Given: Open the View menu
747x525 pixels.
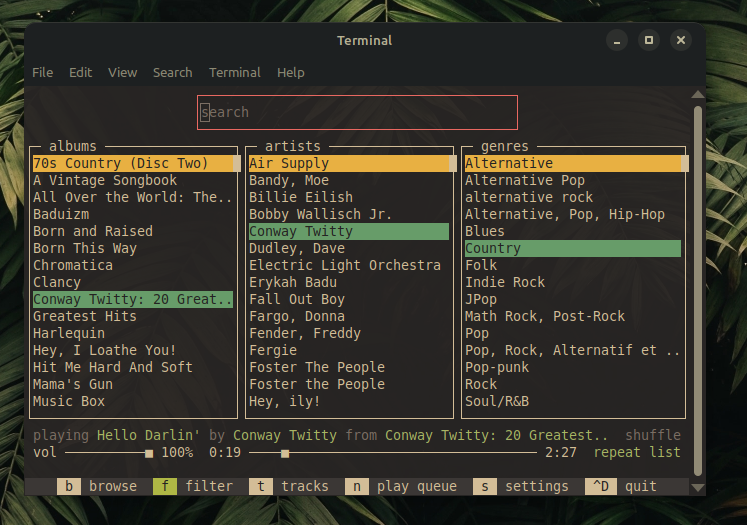Looking at the screenshot, I should 122,72.
